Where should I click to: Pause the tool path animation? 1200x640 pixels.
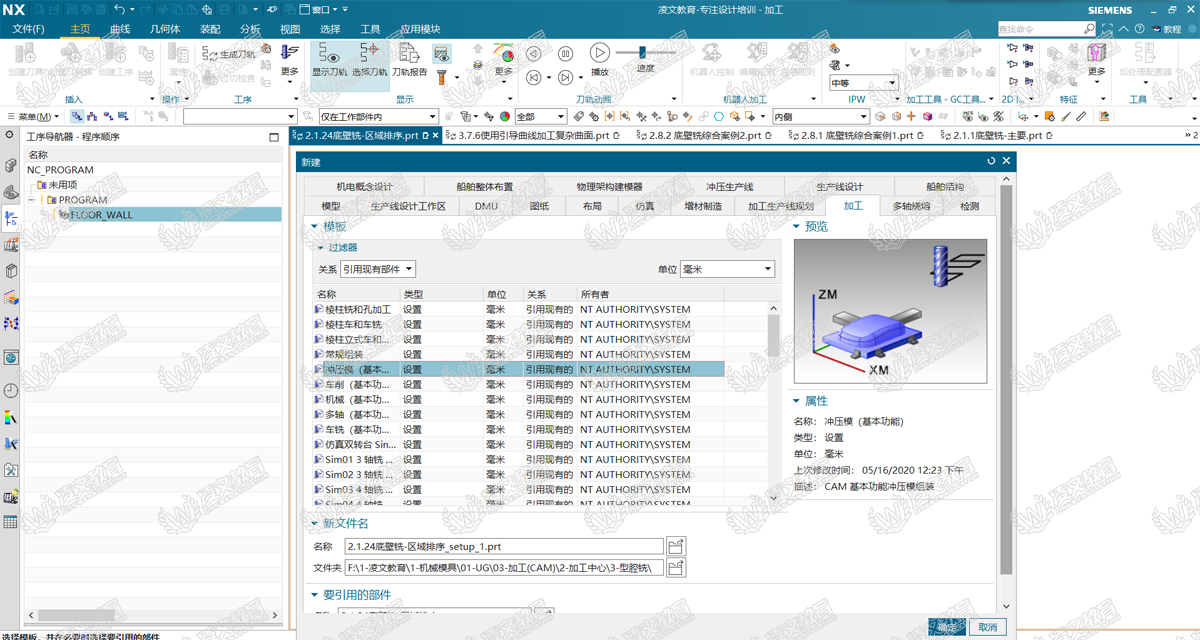(x=565, y=54)
